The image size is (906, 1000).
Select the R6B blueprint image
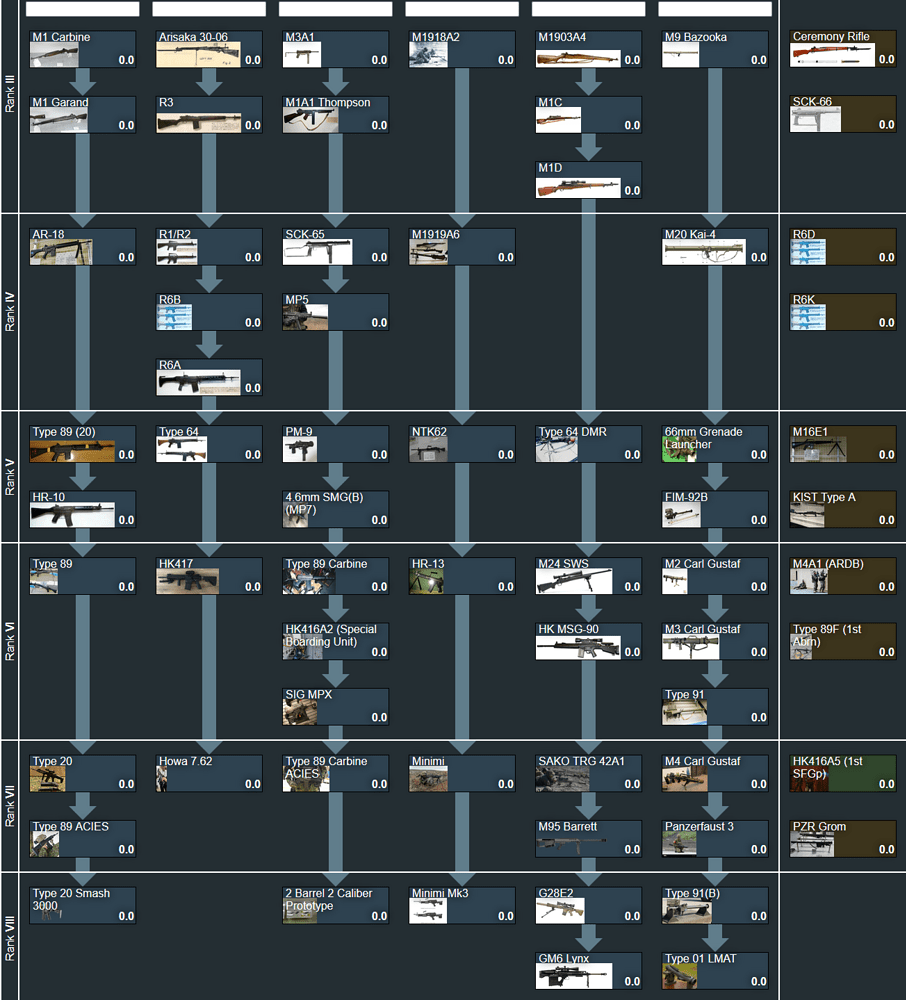[174, 318]
